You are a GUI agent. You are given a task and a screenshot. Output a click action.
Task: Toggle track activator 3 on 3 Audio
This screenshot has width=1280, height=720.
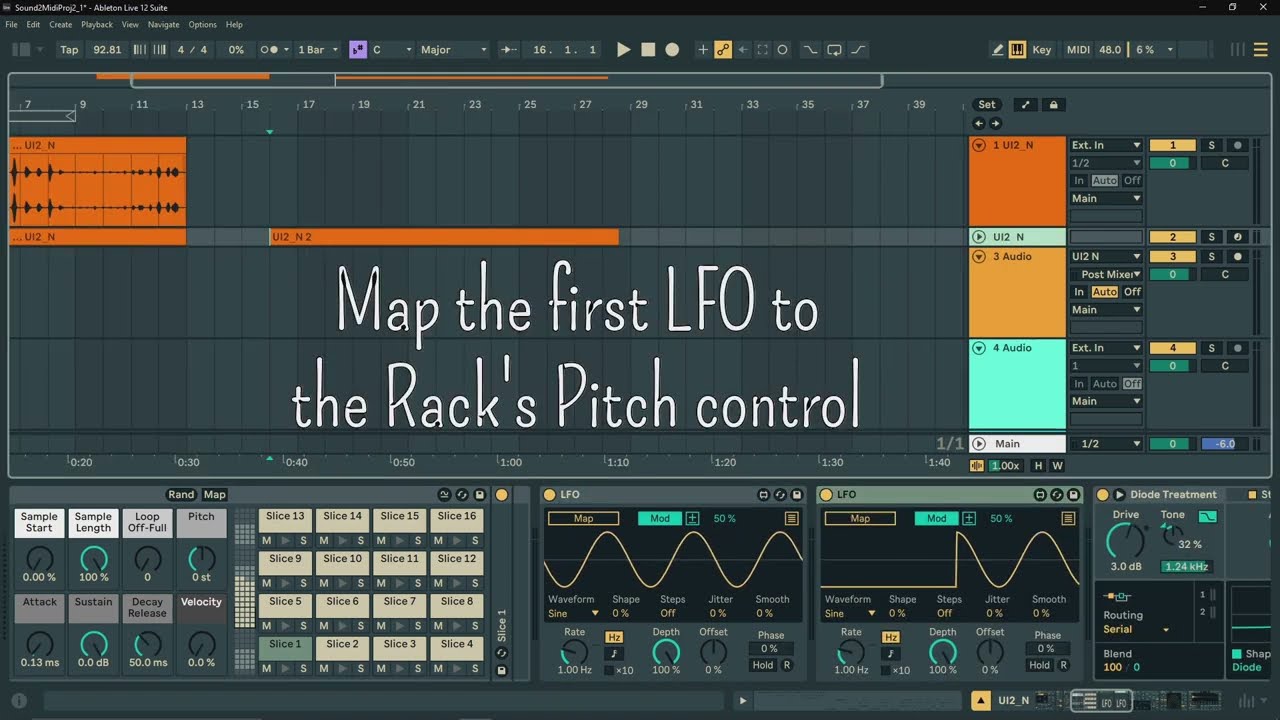click(1173, 256)
